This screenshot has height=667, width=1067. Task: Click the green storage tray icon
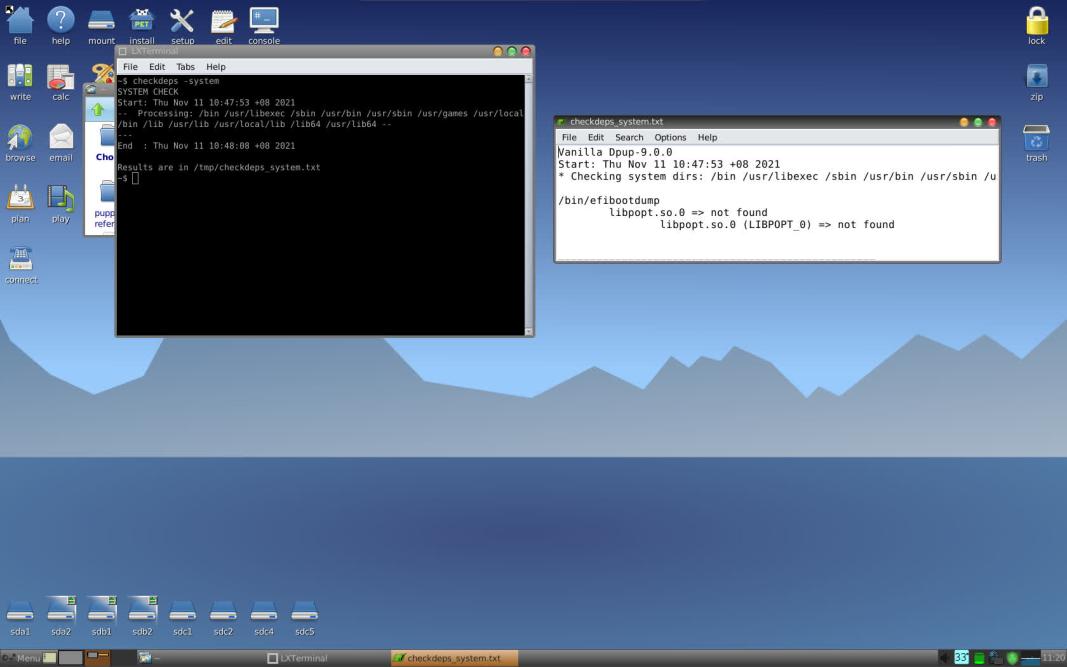(979, 658)
